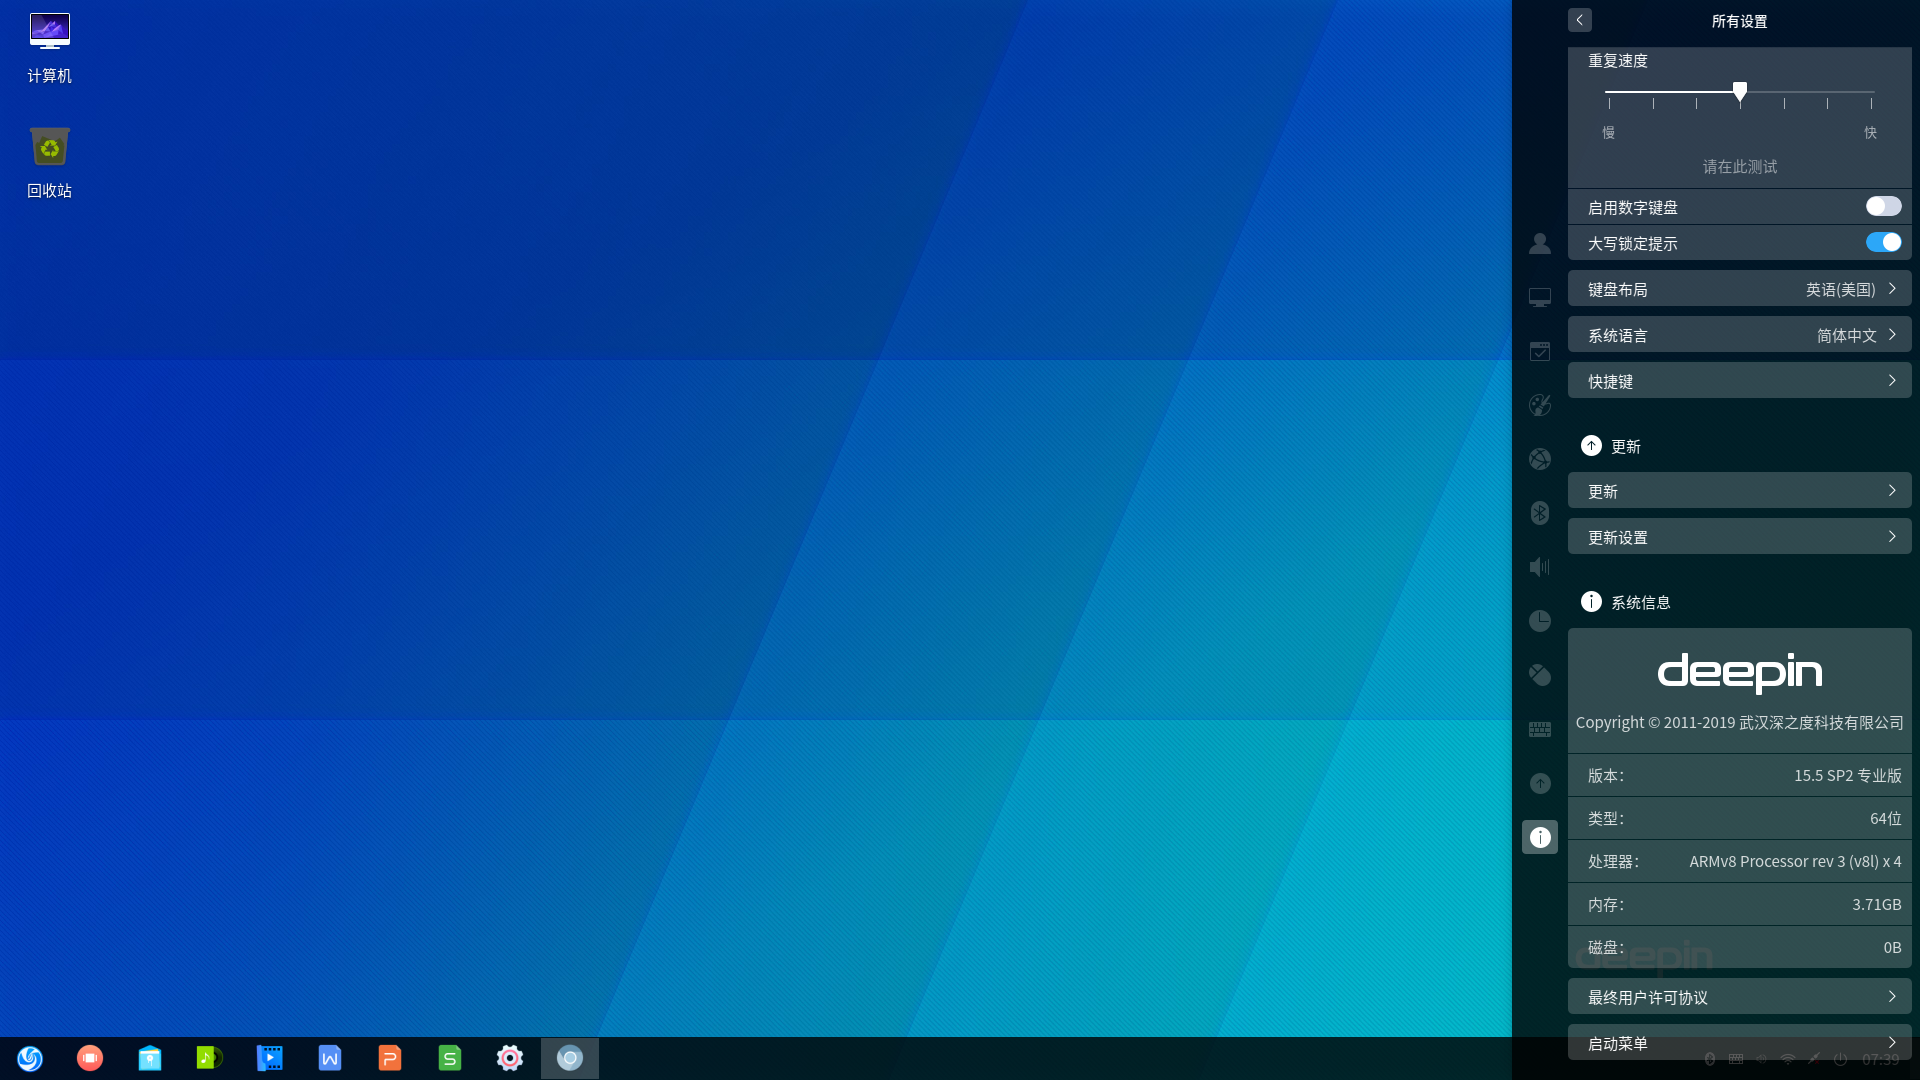Click the ARMv8 Processor text
The height and width of the screenshot is (1080, 1920).
(x=1796, y=862)
